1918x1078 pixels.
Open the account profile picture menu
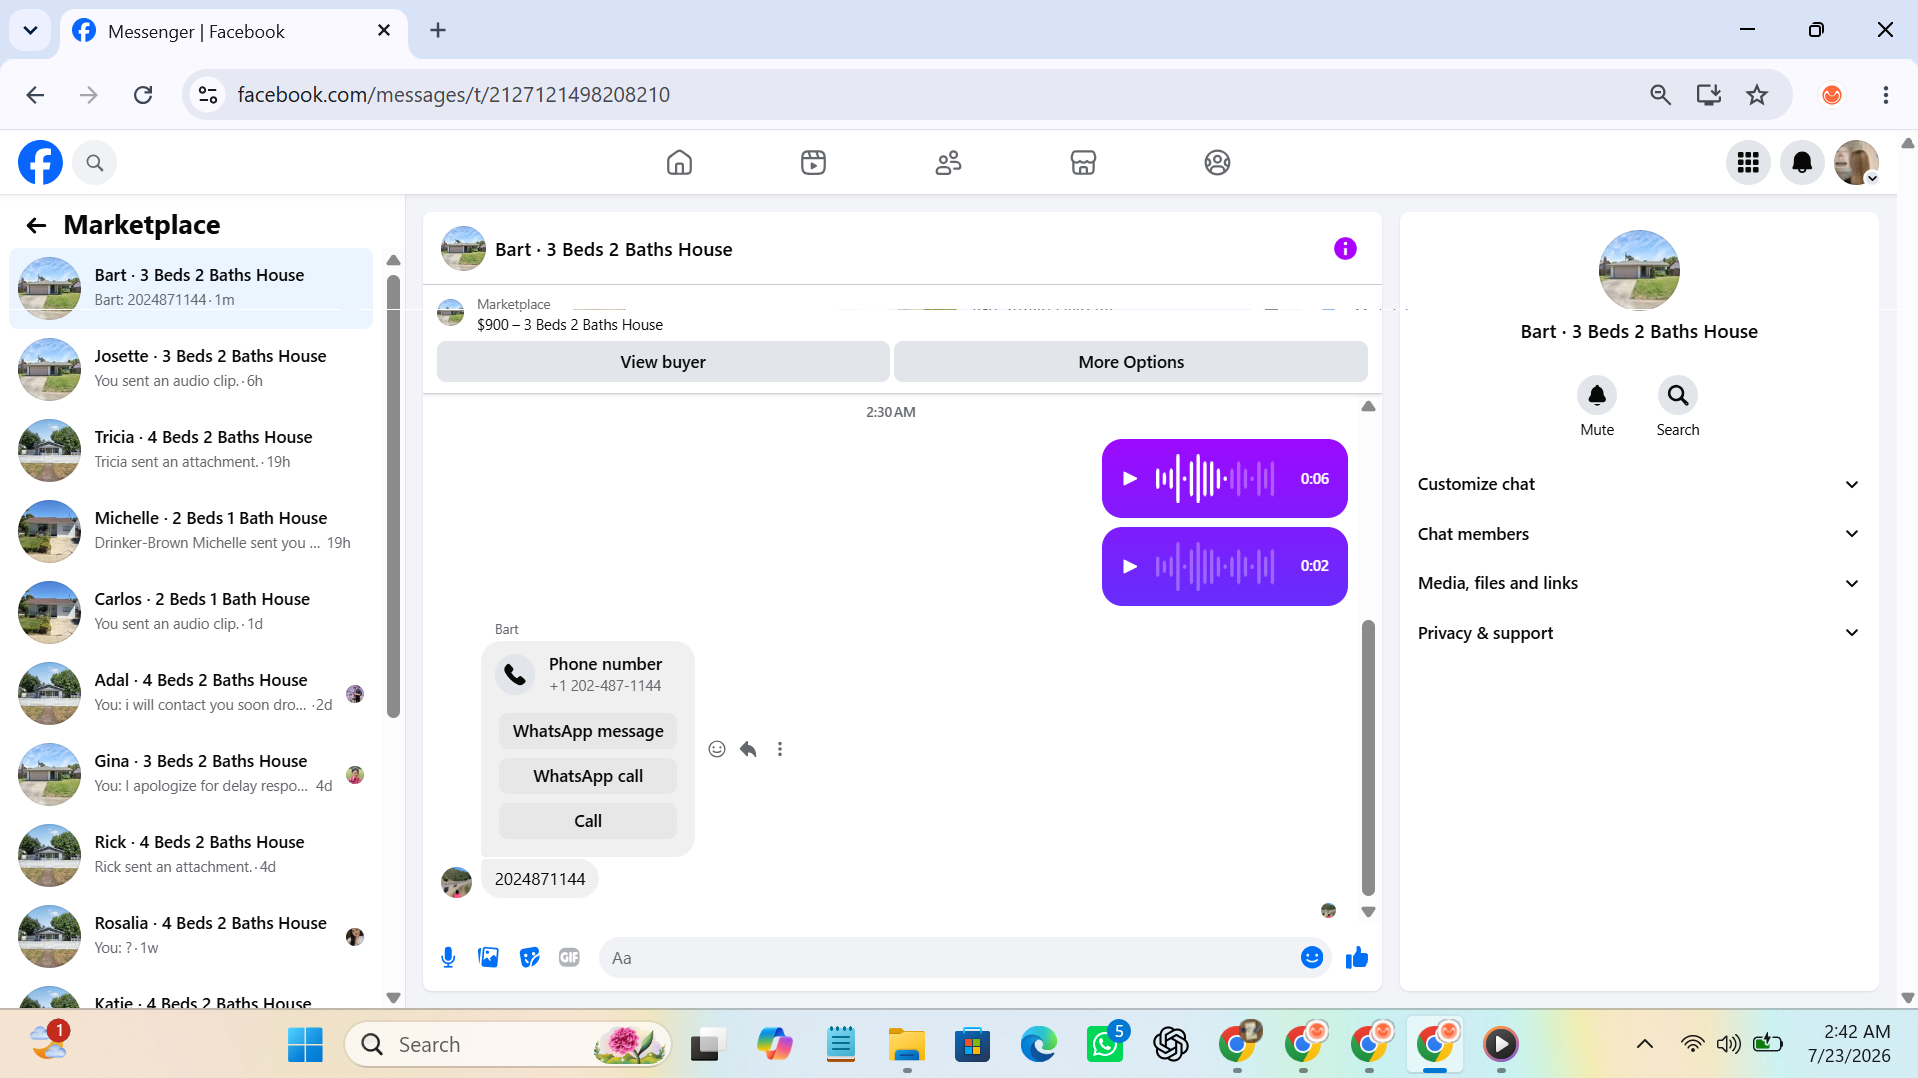pyautogui.click(x=1856, y=162)
